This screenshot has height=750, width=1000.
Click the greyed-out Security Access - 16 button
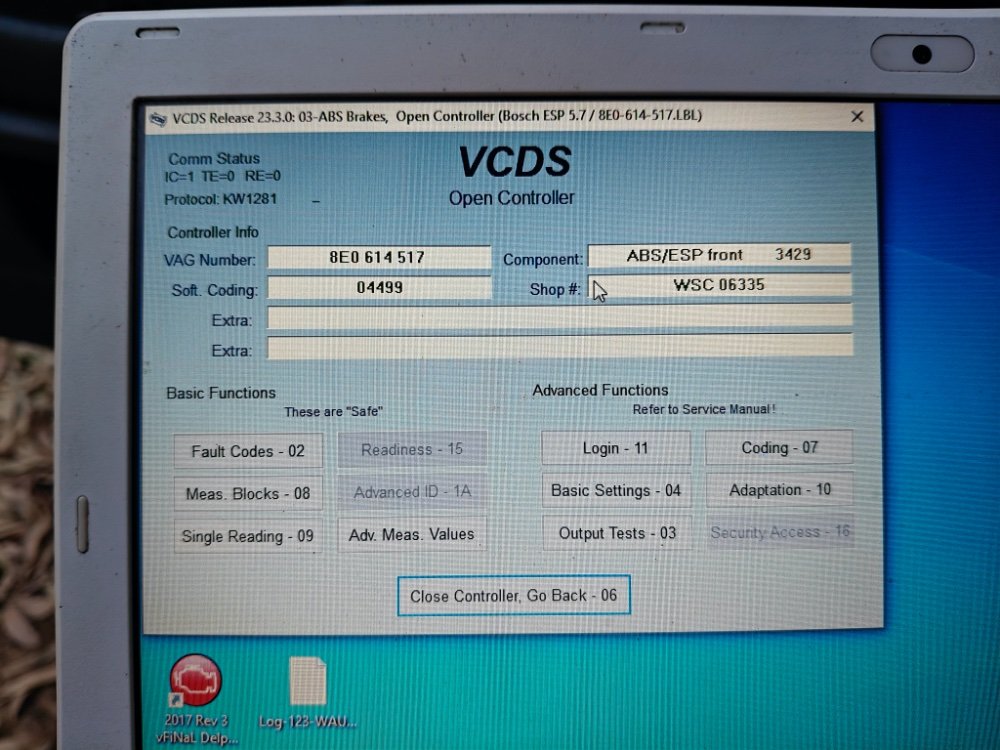[781, 532]
